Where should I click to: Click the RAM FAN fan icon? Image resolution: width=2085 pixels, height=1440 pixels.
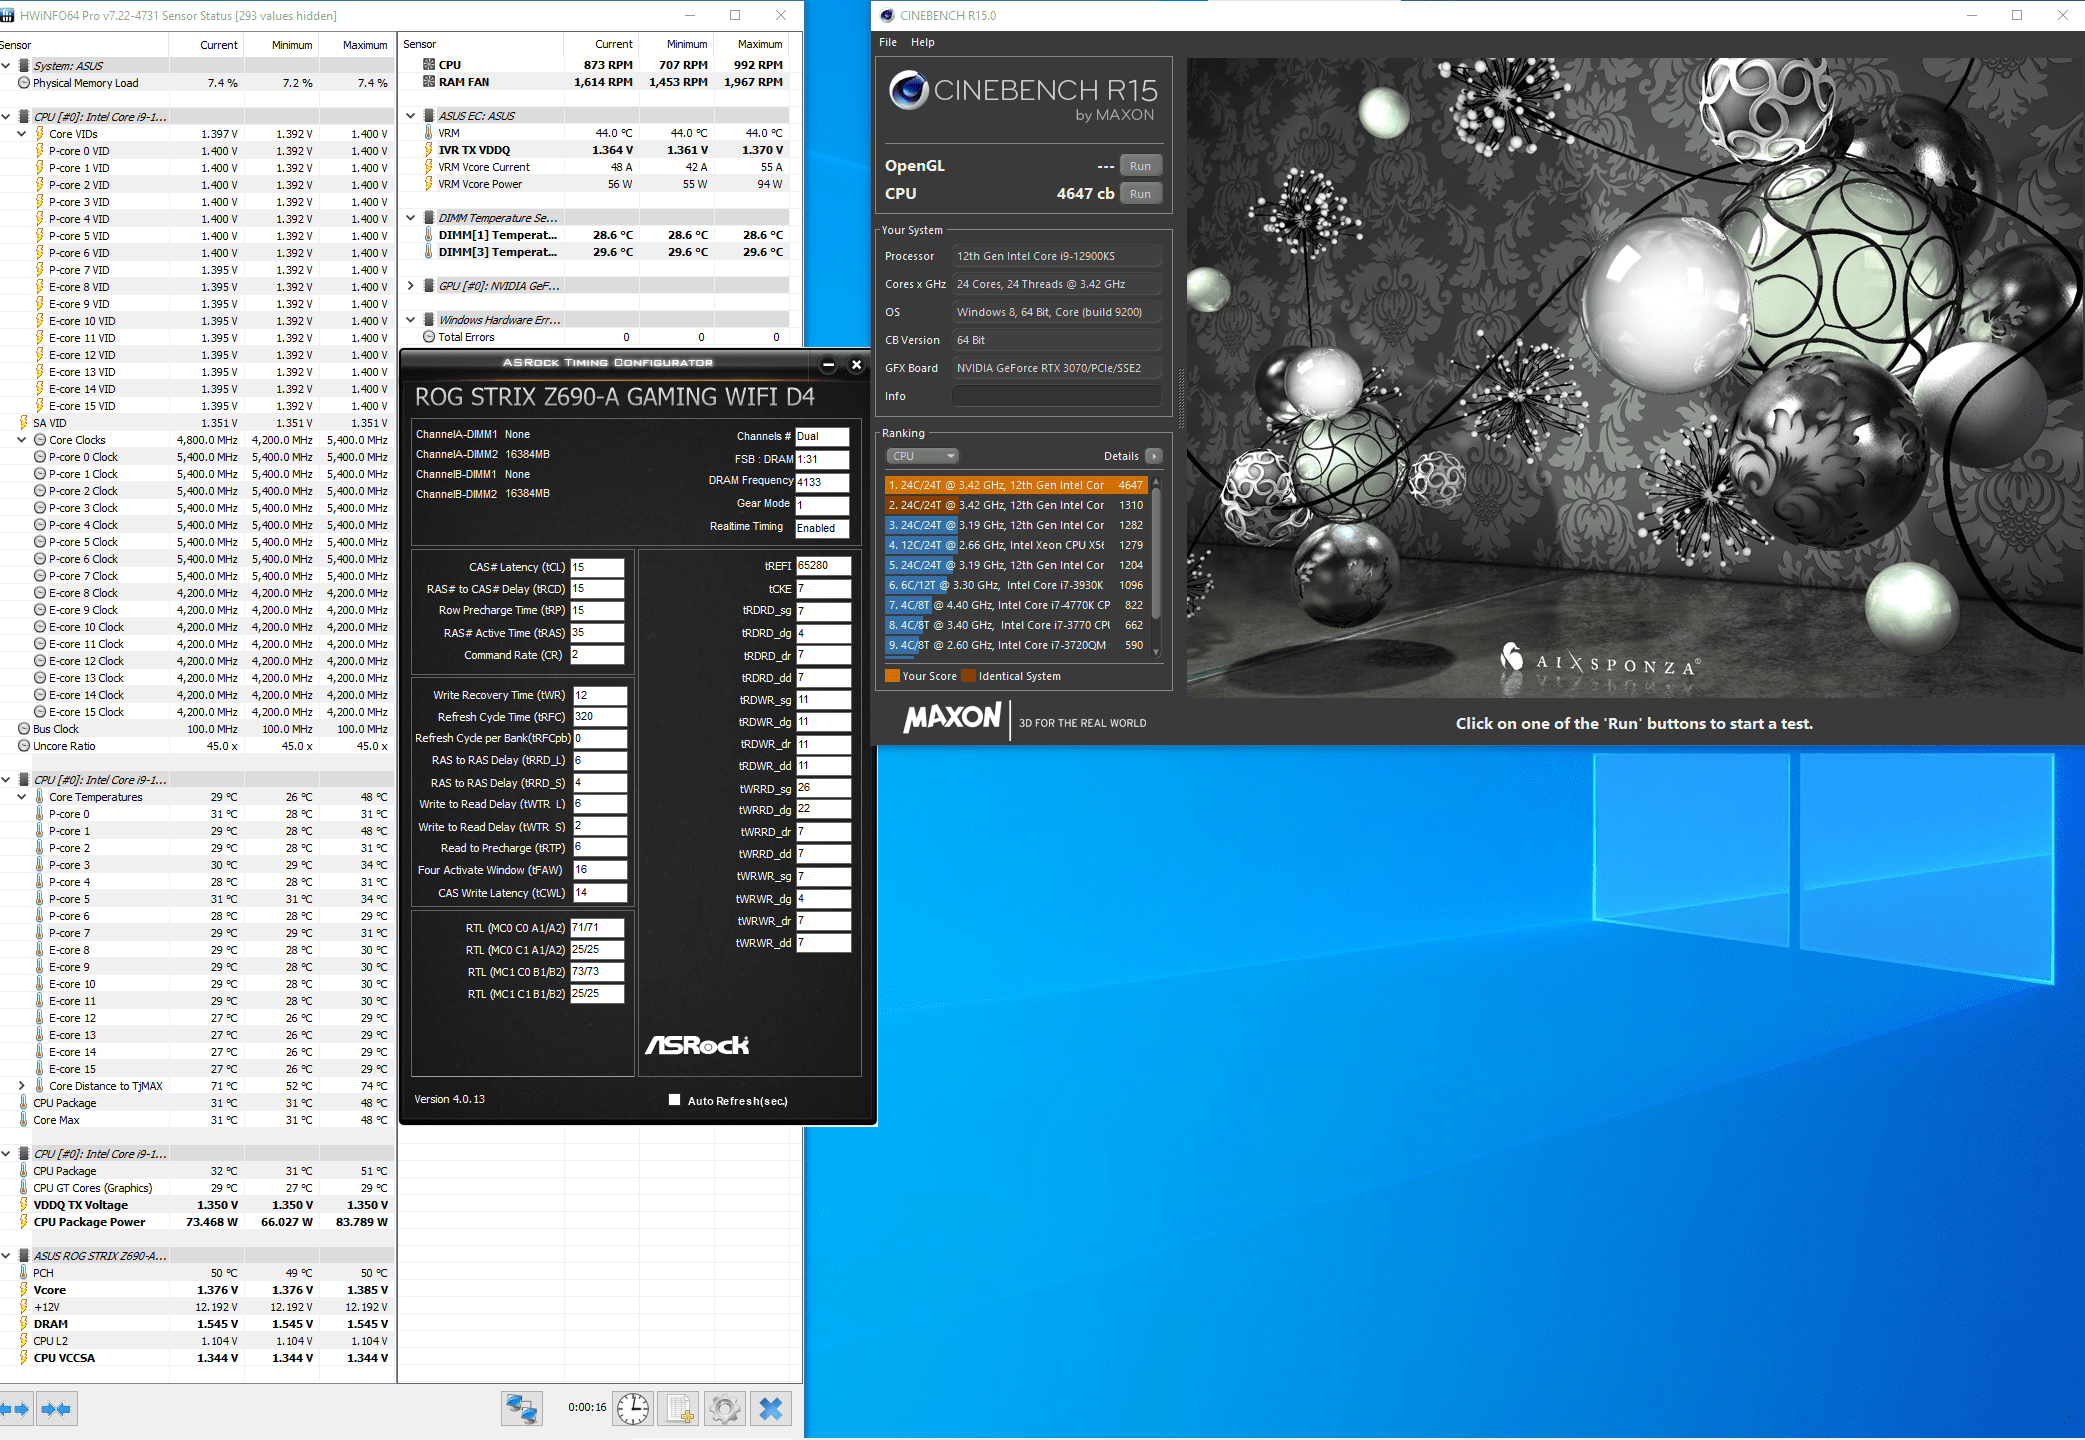[429, 82]
